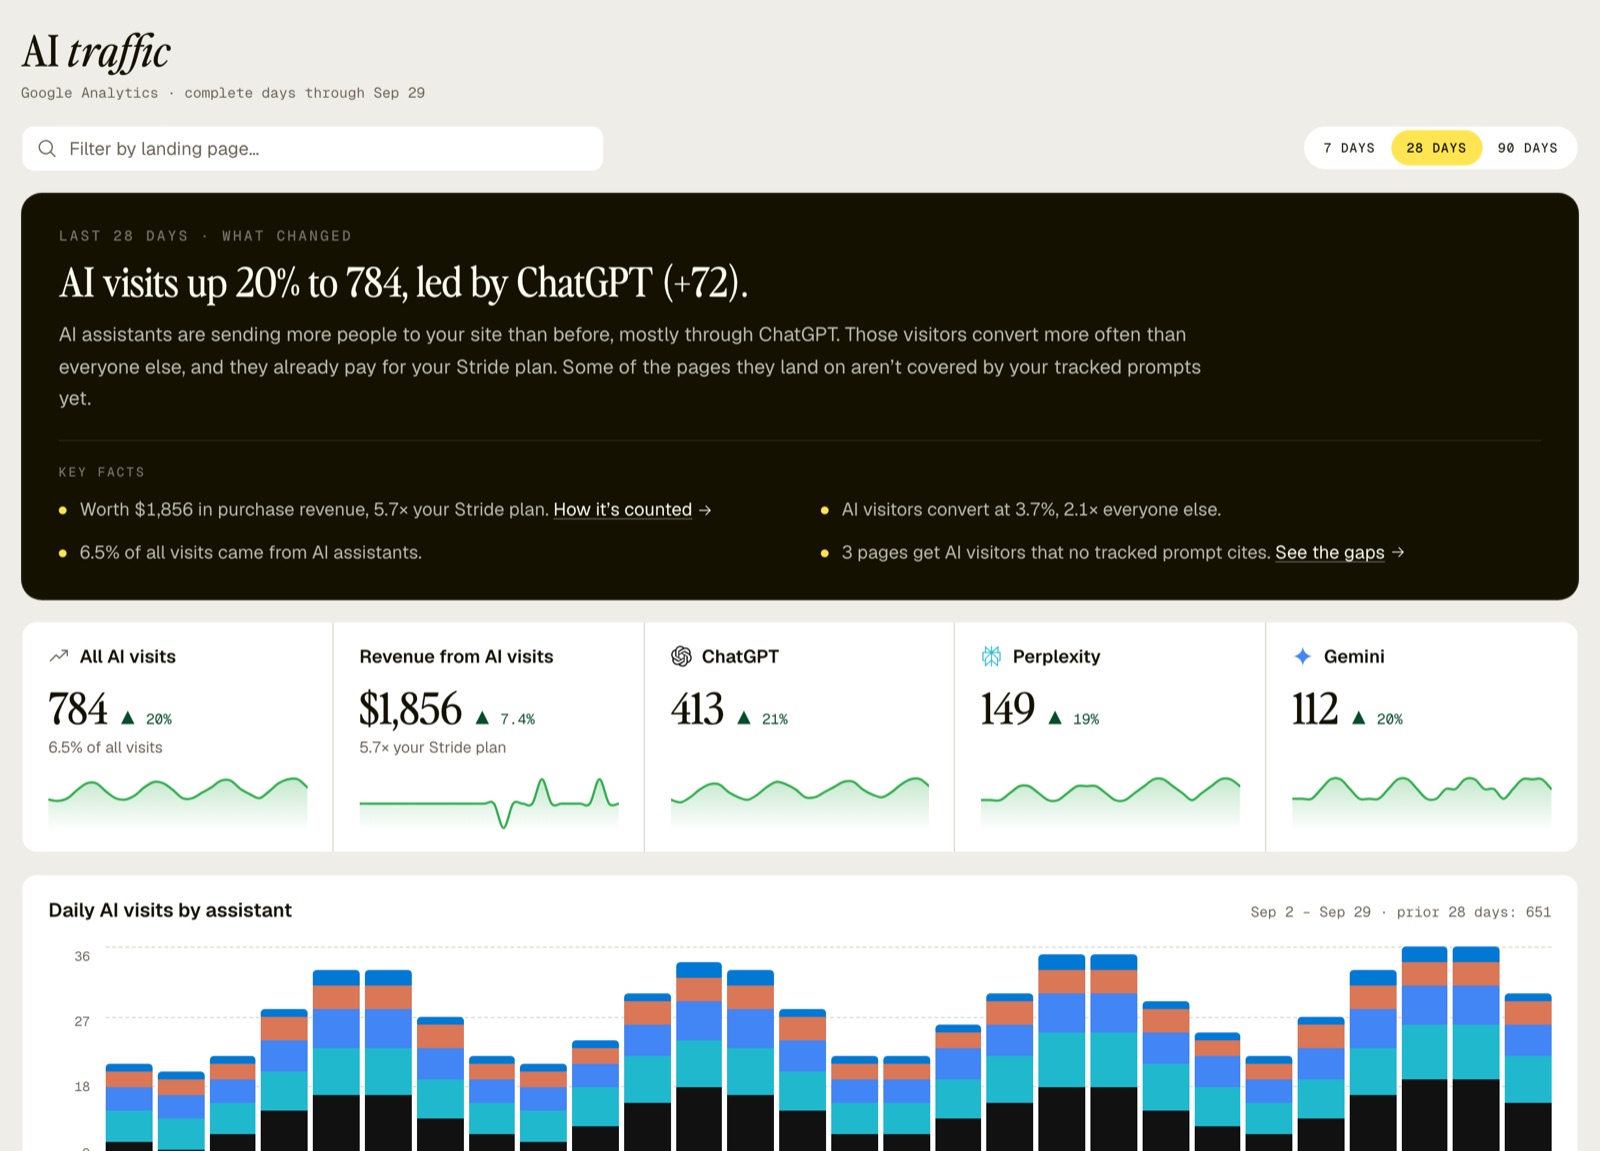
Task: Click the AI visits up 20% headline
Action: [x=404, y=283]
